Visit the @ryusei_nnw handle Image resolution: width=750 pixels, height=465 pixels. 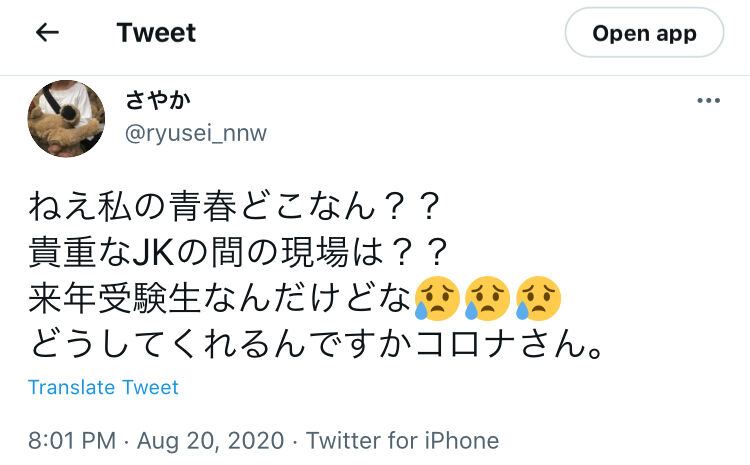(x=196, y=133)
